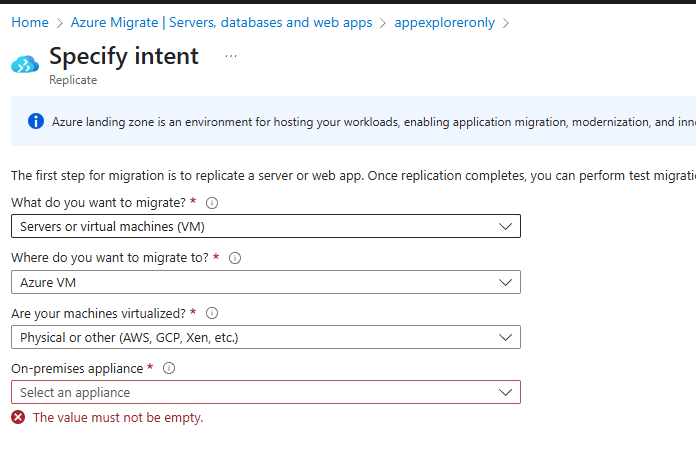Open the appexploreronly breadcrumb link
Screen dimensions: 696x455
click(444, 23)
